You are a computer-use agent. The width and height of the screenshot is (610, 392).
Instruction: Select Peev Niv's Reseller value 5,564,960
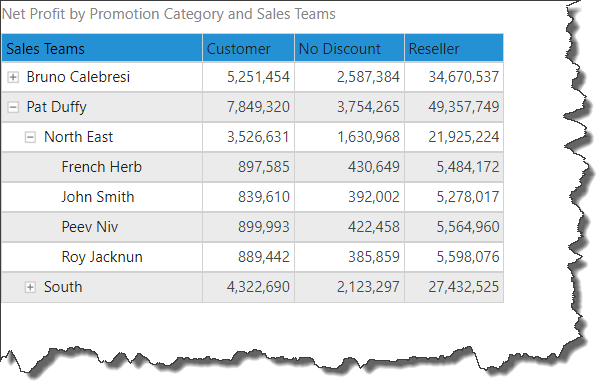pyautogui.click(x=468, y=227)
